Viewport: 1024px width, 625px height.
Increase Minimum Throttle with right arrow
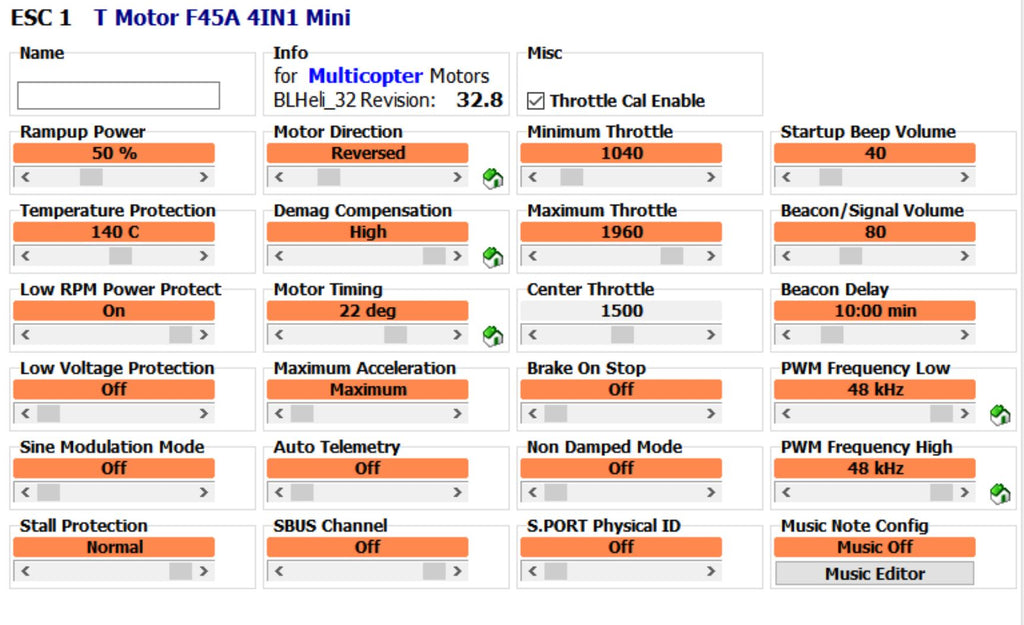[x=711, y=177]
